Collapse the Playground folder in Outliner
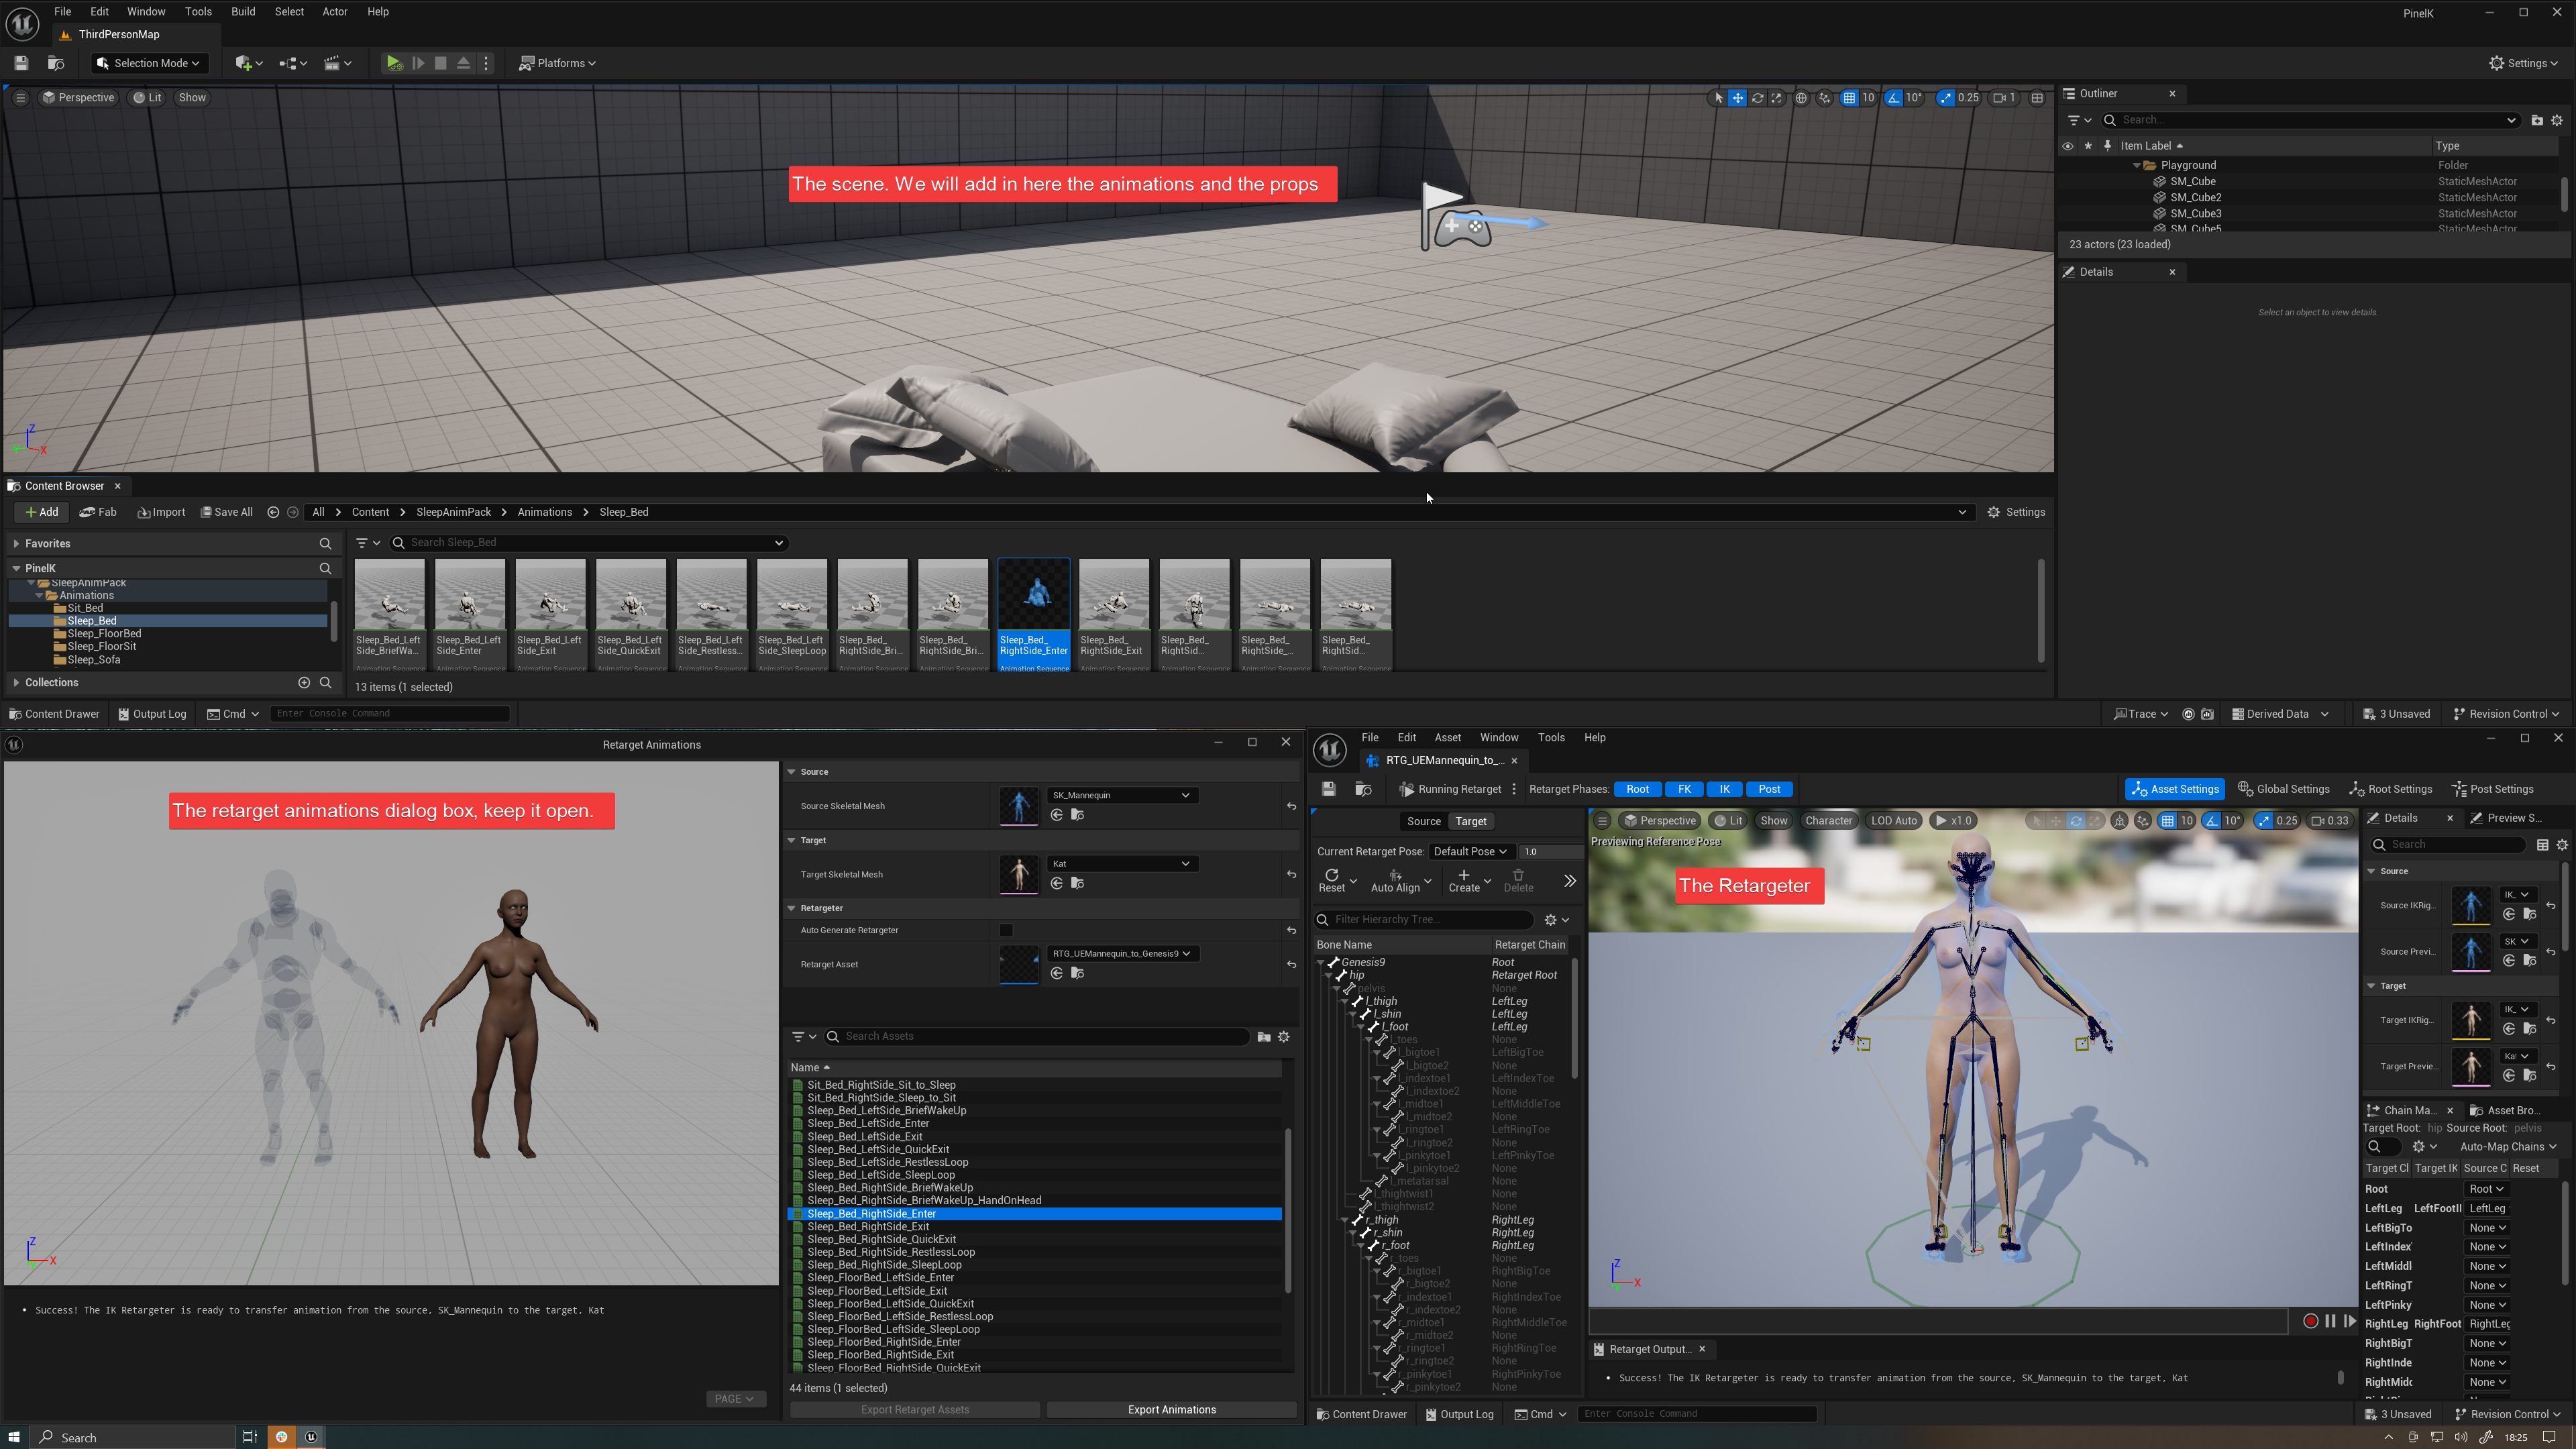Image resolution: width=2576 pixels, height=1449 pixels. [x=2137, y=165]
